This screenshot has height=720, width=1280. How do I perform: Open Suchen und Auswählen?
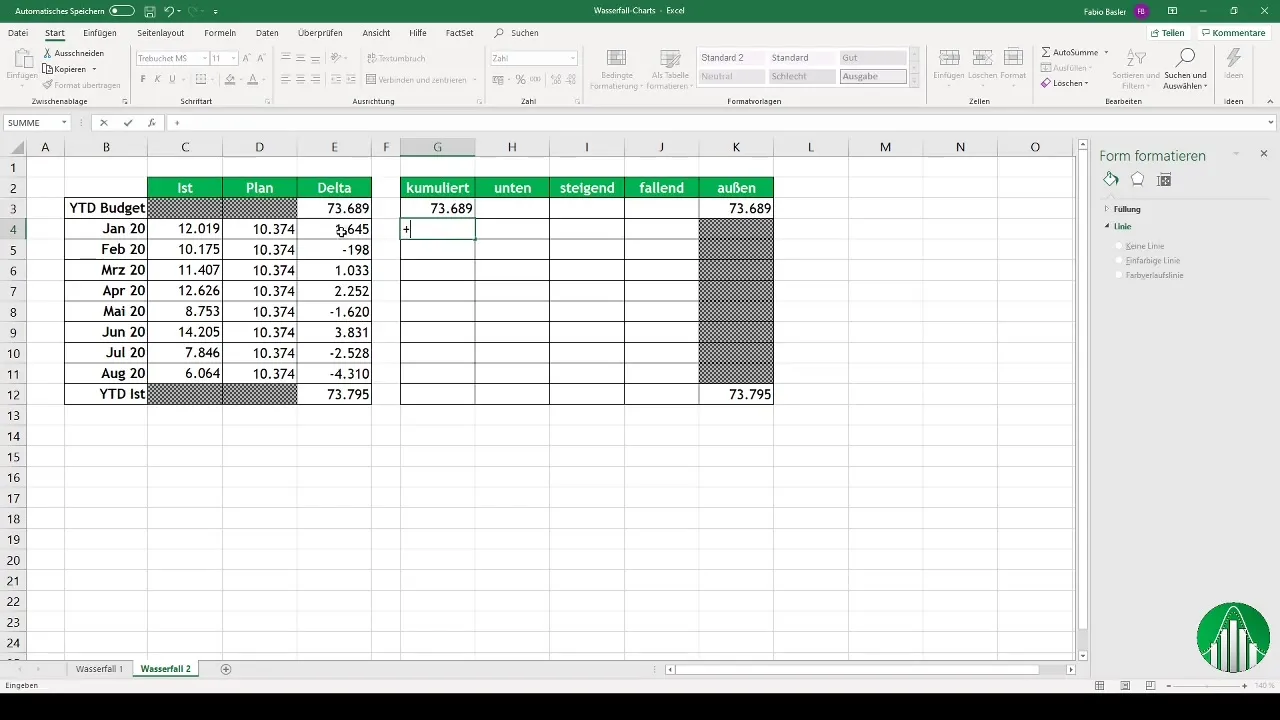click(1186, 68)
